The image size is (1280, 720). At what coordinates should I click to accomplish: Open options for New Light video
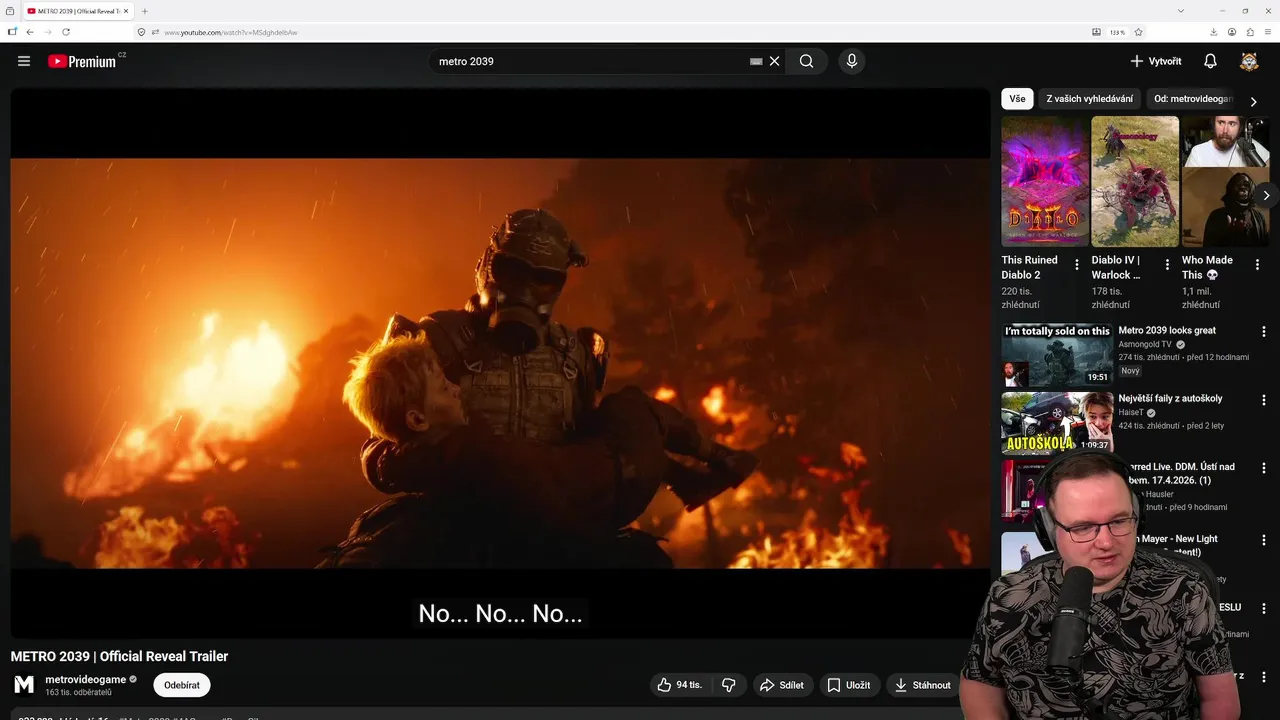tap(1263, 540)
